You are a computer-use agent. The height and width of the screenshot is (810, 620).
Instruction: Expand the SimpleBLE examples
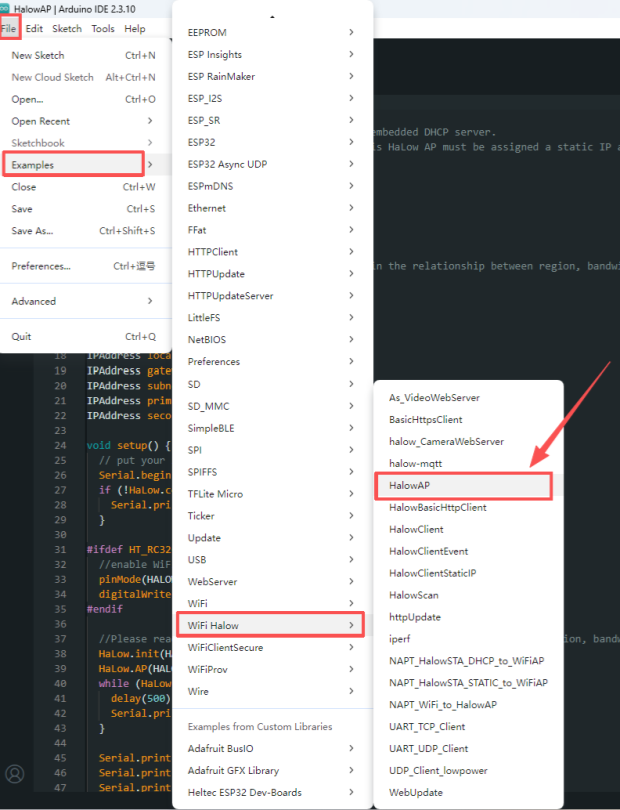coord(272,428)
